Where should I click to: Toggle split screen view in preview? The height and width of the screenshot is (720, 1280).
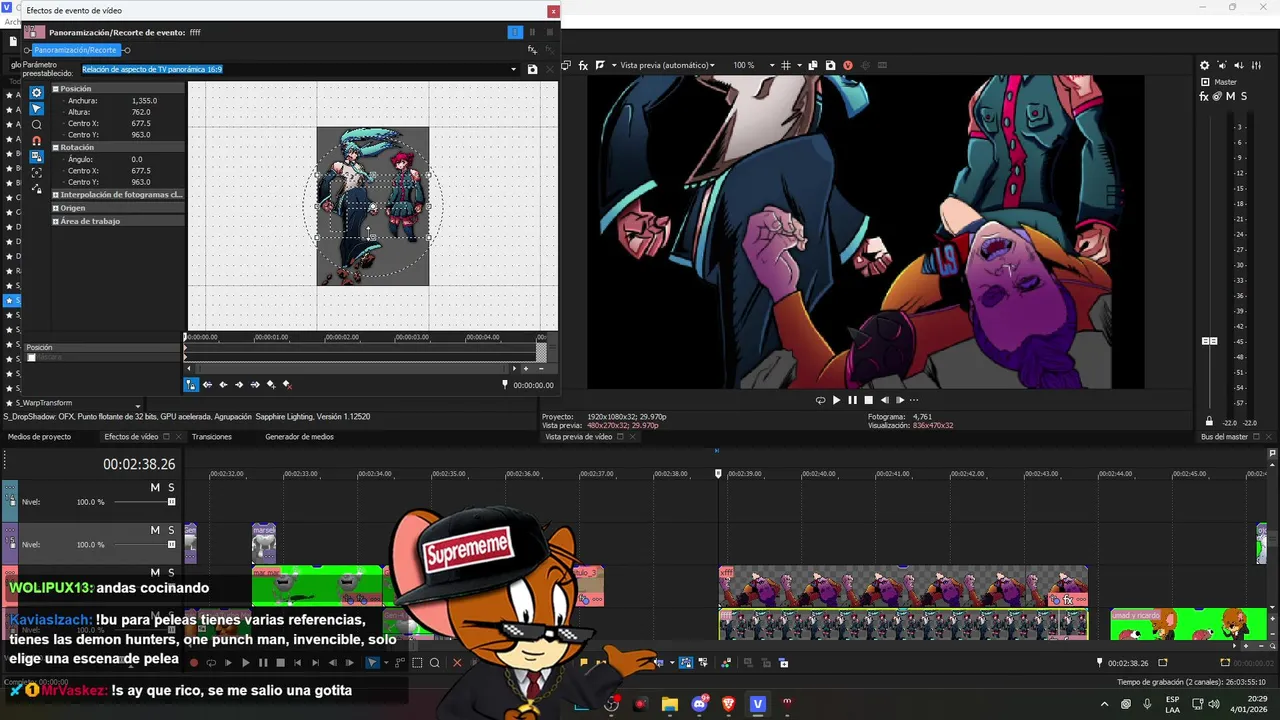click(600, 65)
